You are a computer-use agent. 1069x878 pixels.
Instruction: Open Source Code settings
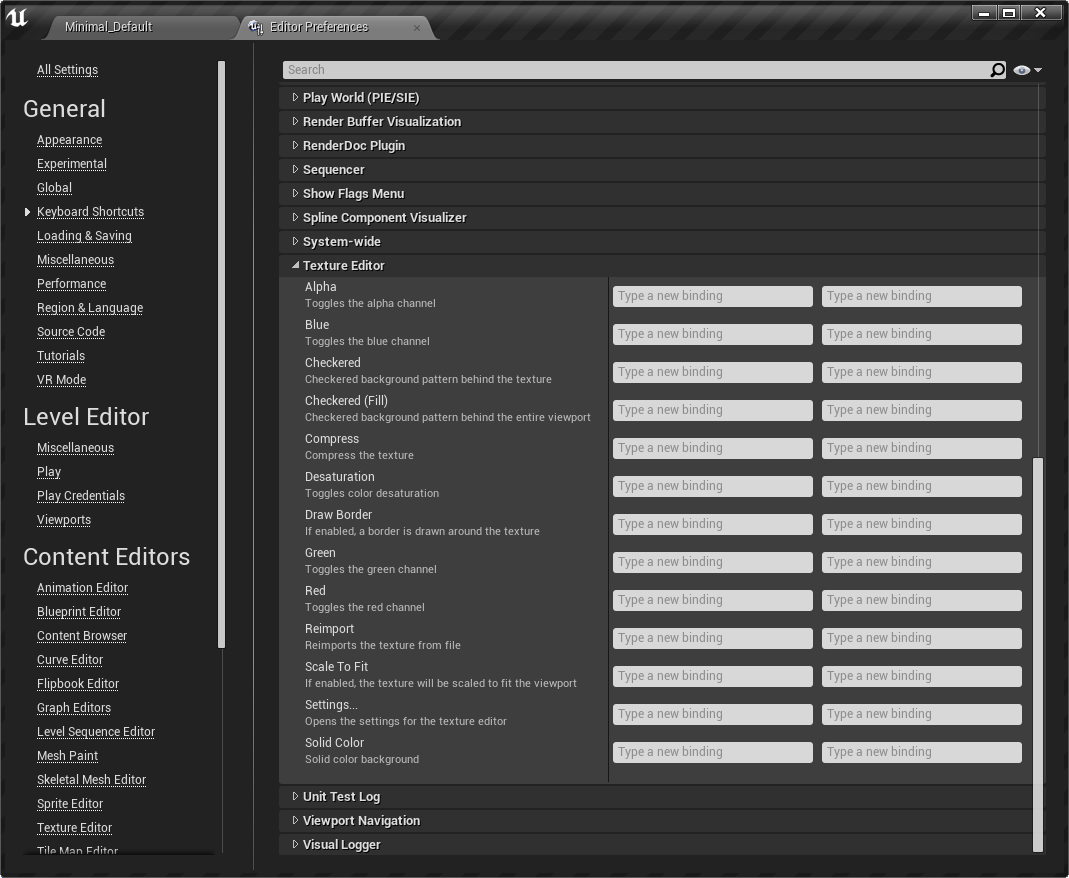71,331
